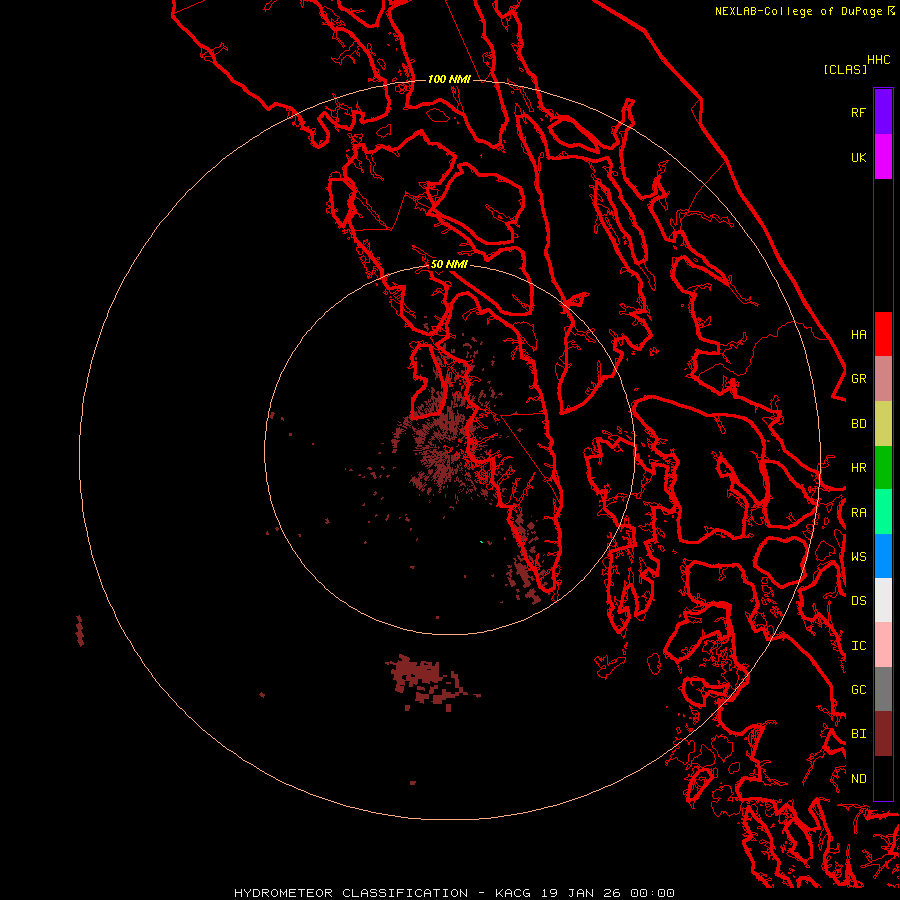Viewport: 900px width, 900px height.
Task: Select the BD yellow legend swatch
Action: click(x=883, y=424)
